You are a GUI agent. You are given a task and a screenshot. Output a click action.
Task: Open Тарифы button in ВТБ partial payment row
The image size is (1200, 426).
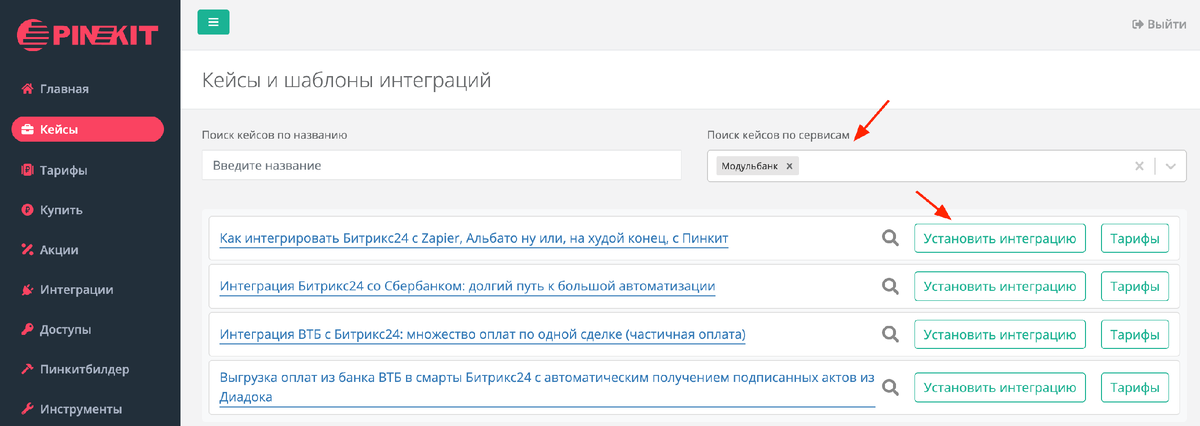point(1135,334)
